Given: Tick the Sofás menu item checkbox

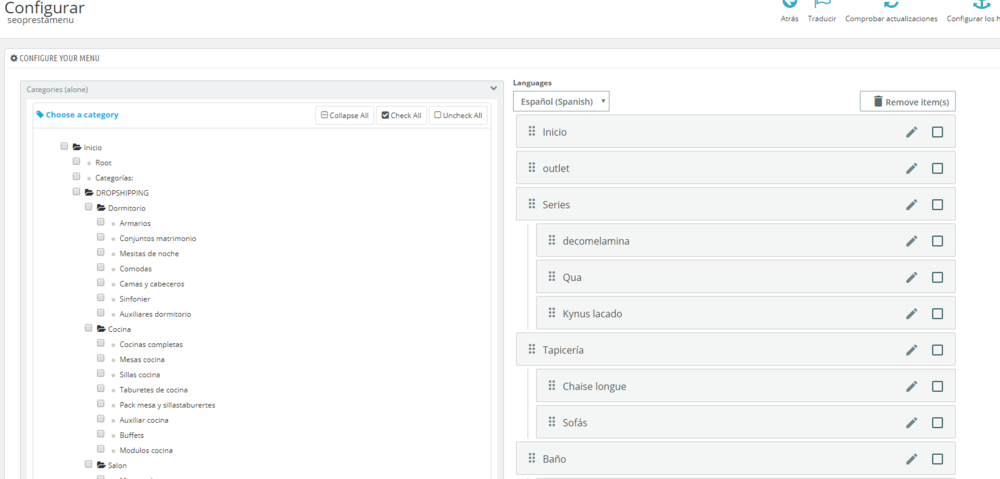Looking at the screenshot, I should (x=938, y=423).
